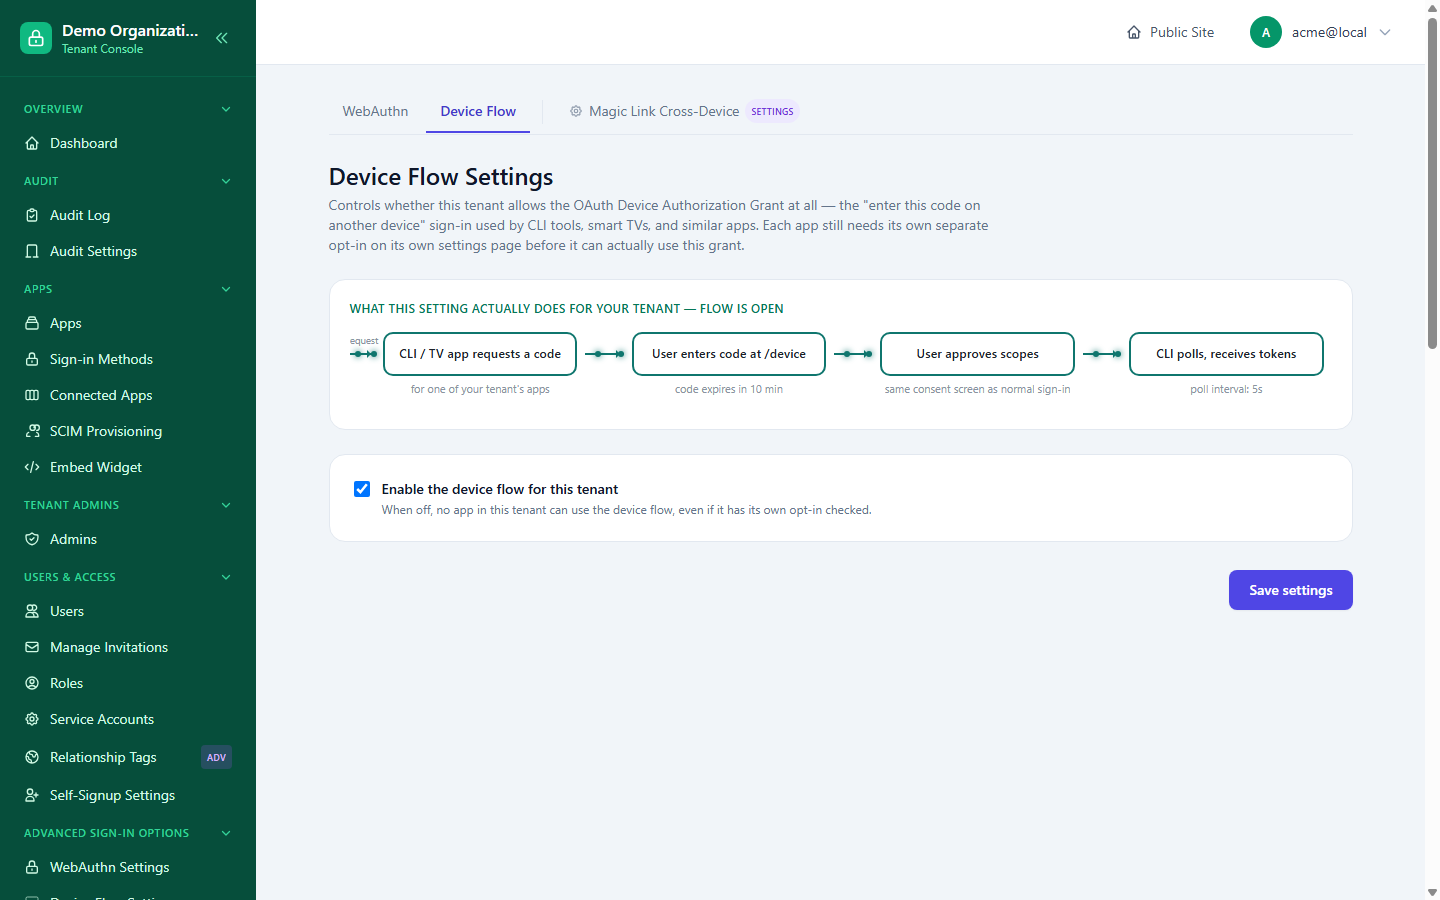Viewport: 1440px width, 900px height.
Task: Click the Embed Widget code icon
Action: (32, 467)
